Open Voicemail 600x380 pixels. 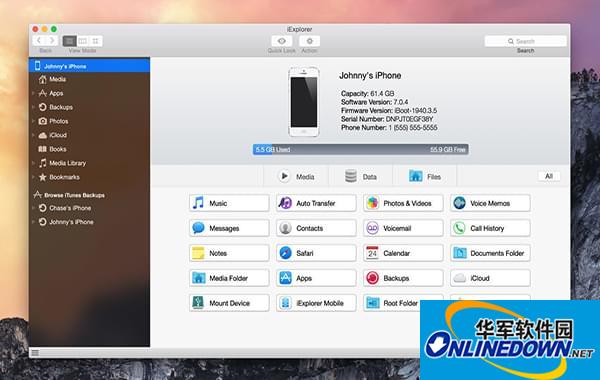(403, 228)
